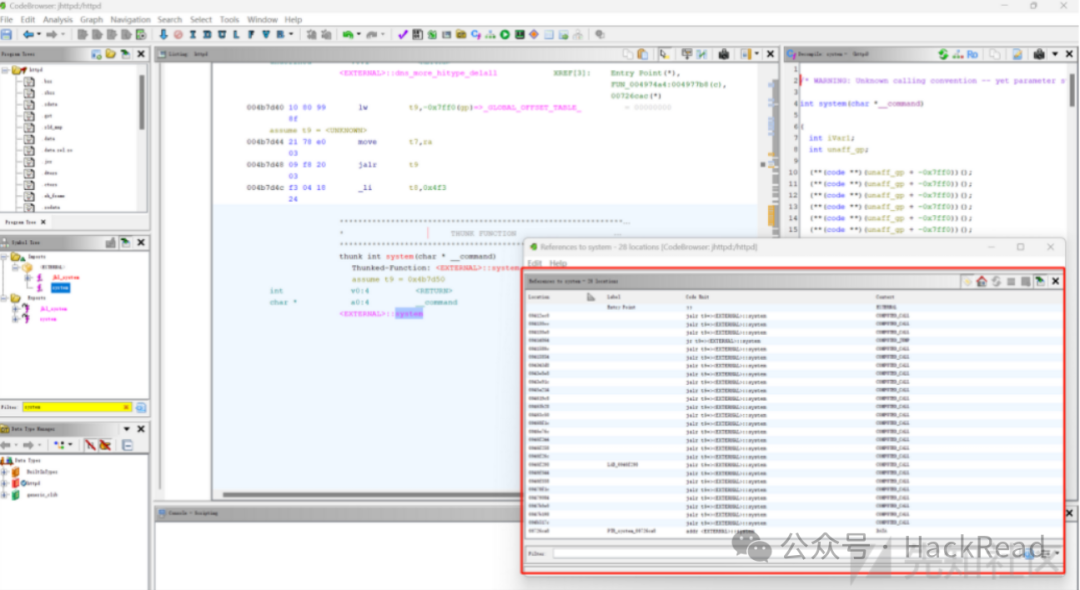Close the Decompile panel

[1070, 54]
